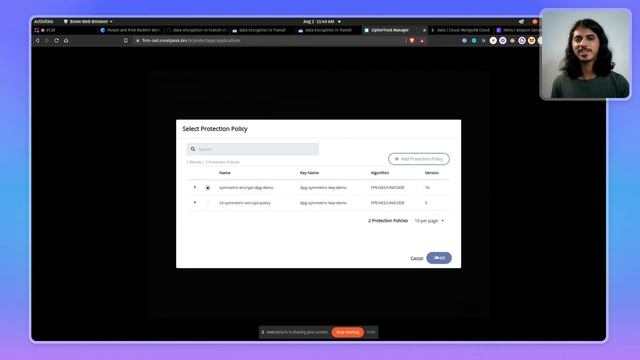Open the Activities overview
This screenshot has width=640, height=360.
pos(43,22)
